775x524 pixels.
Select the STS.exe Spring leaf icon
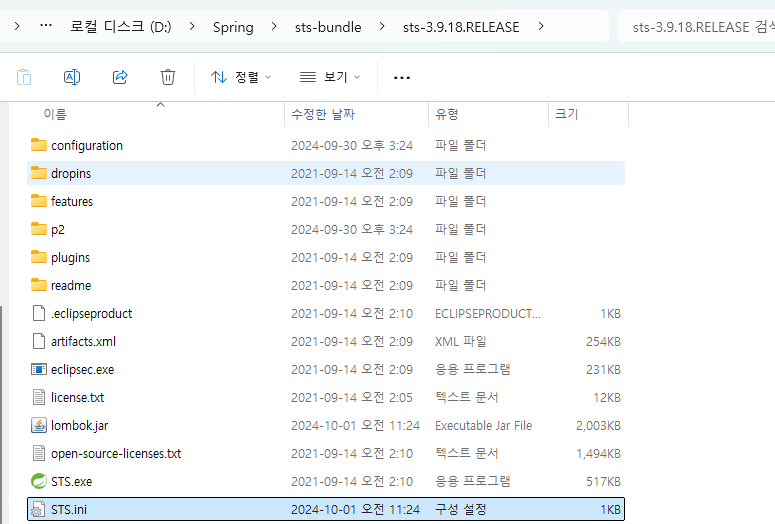(39, 481)
